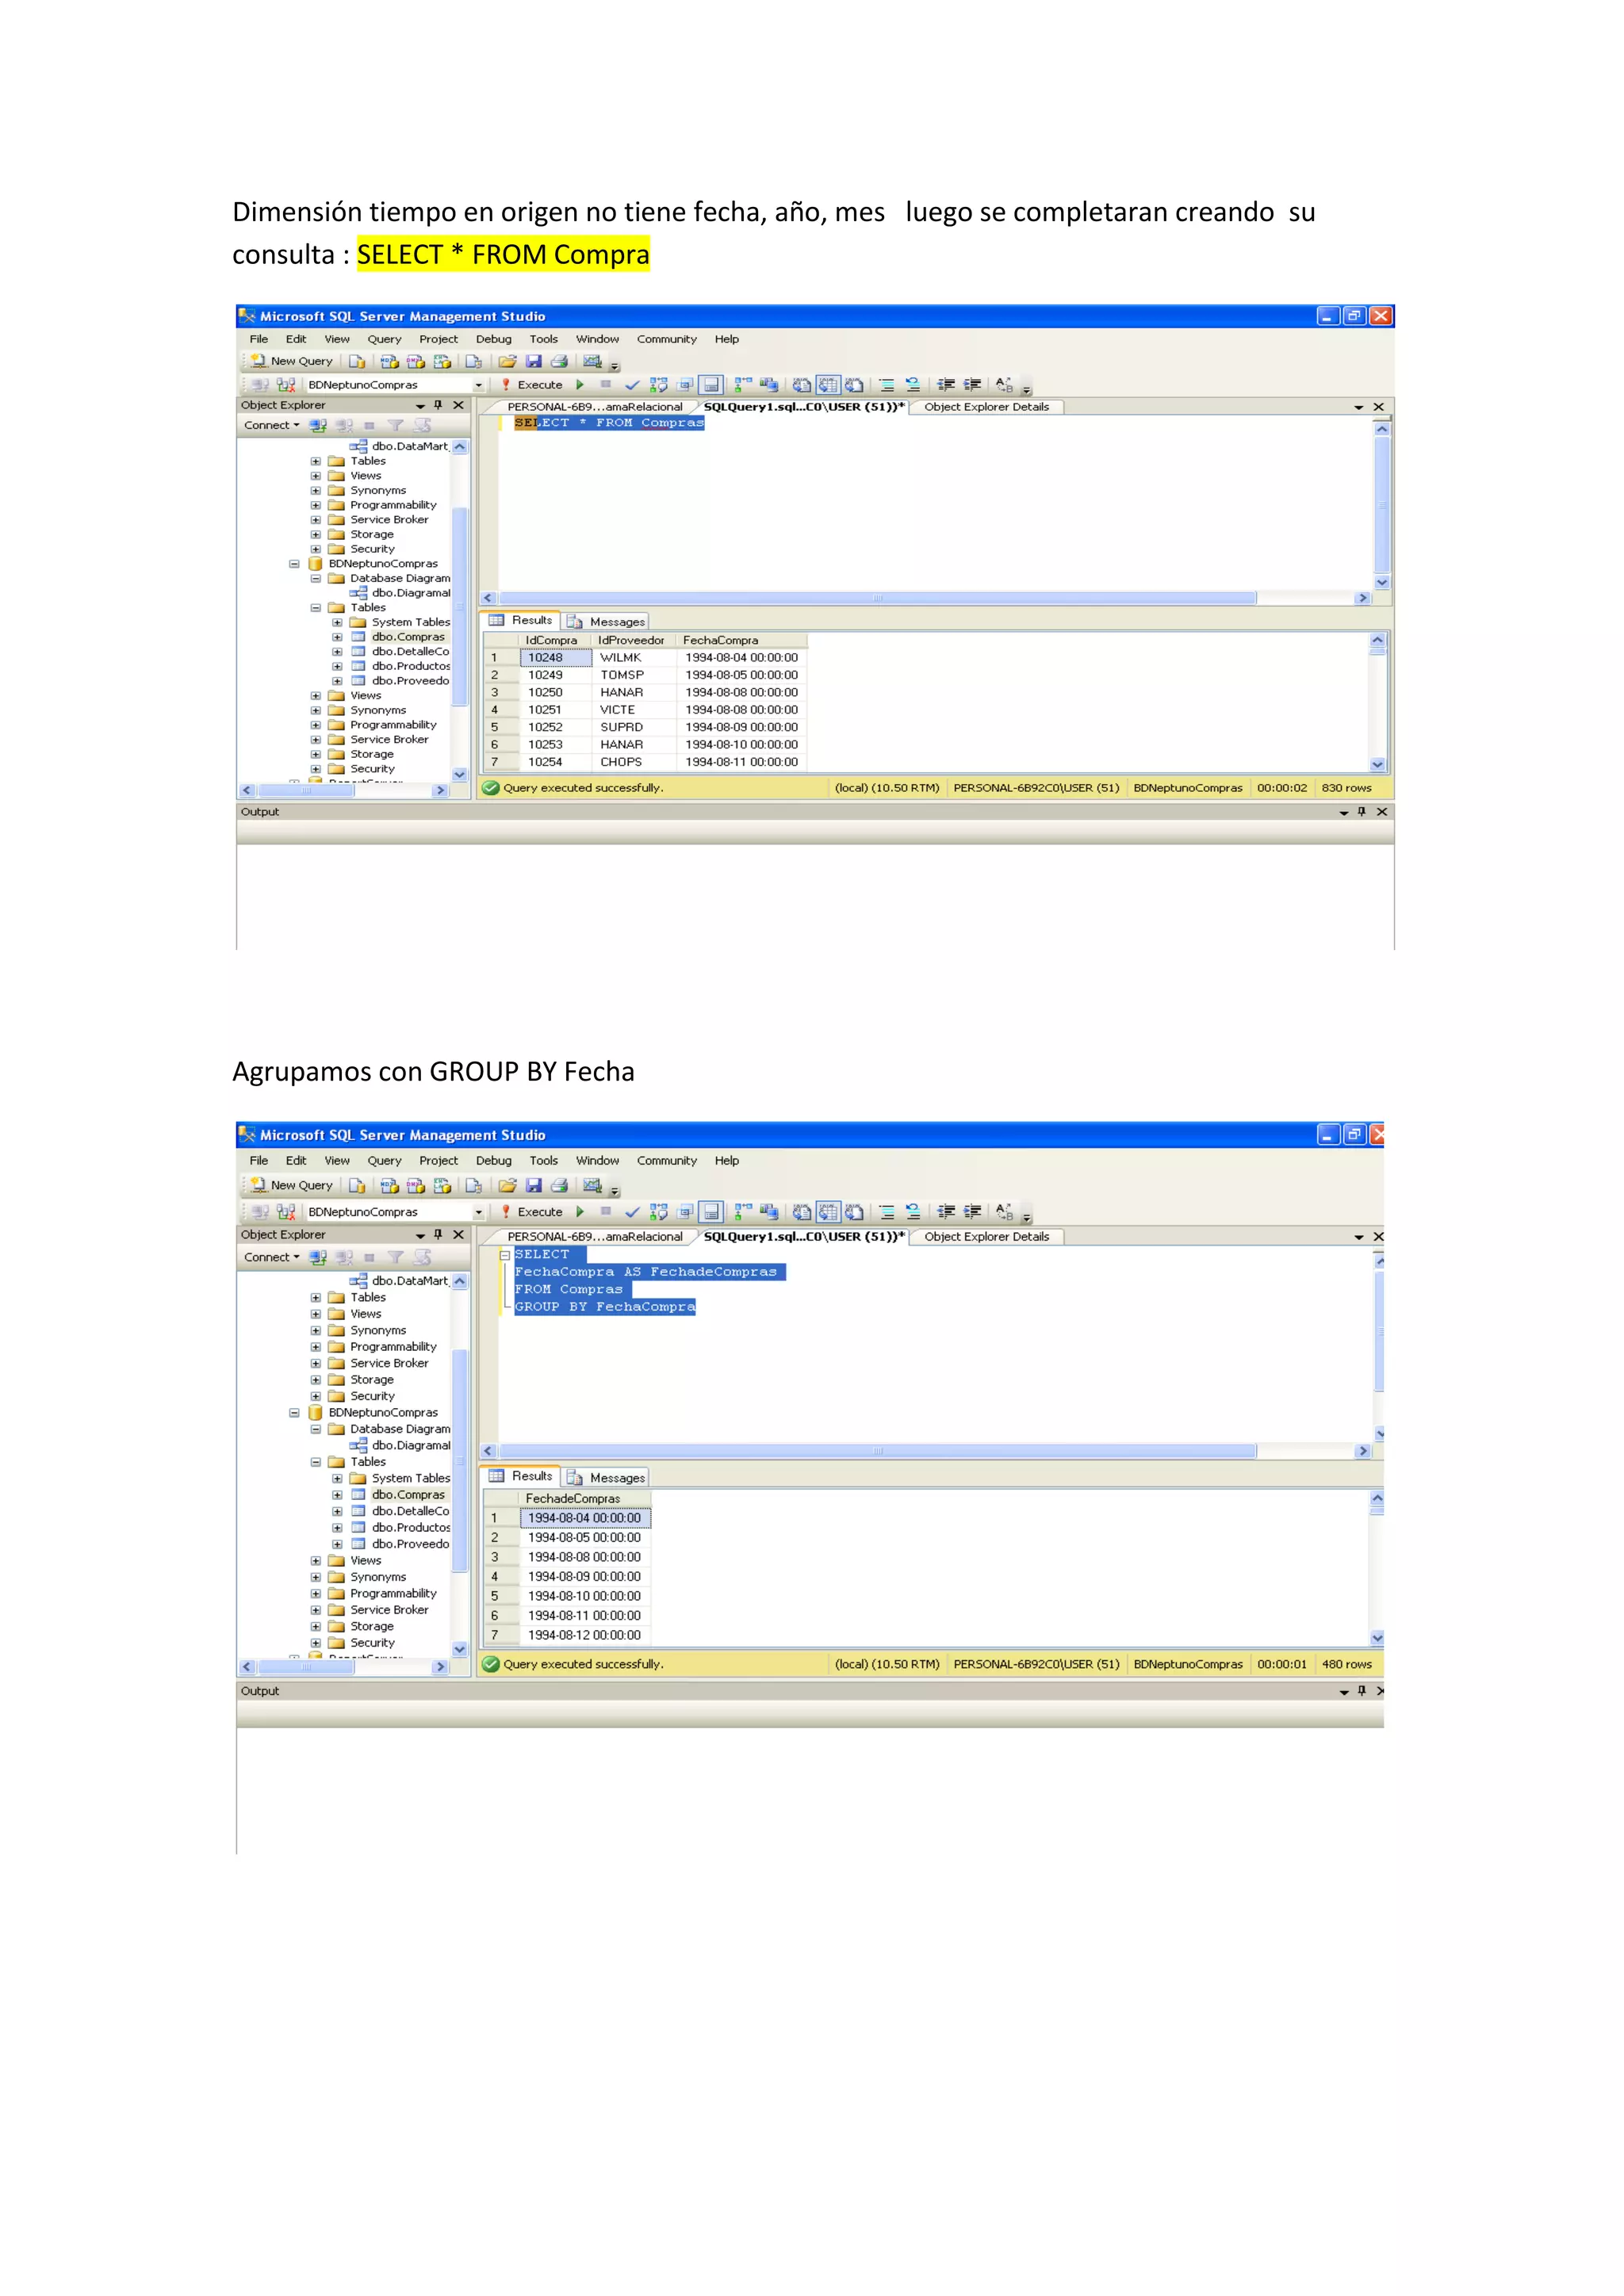Collapse Tables folder under BDNeptunoCompras, upper tree
Viewport: 1624px width, 2296px height.
[316, 608]
